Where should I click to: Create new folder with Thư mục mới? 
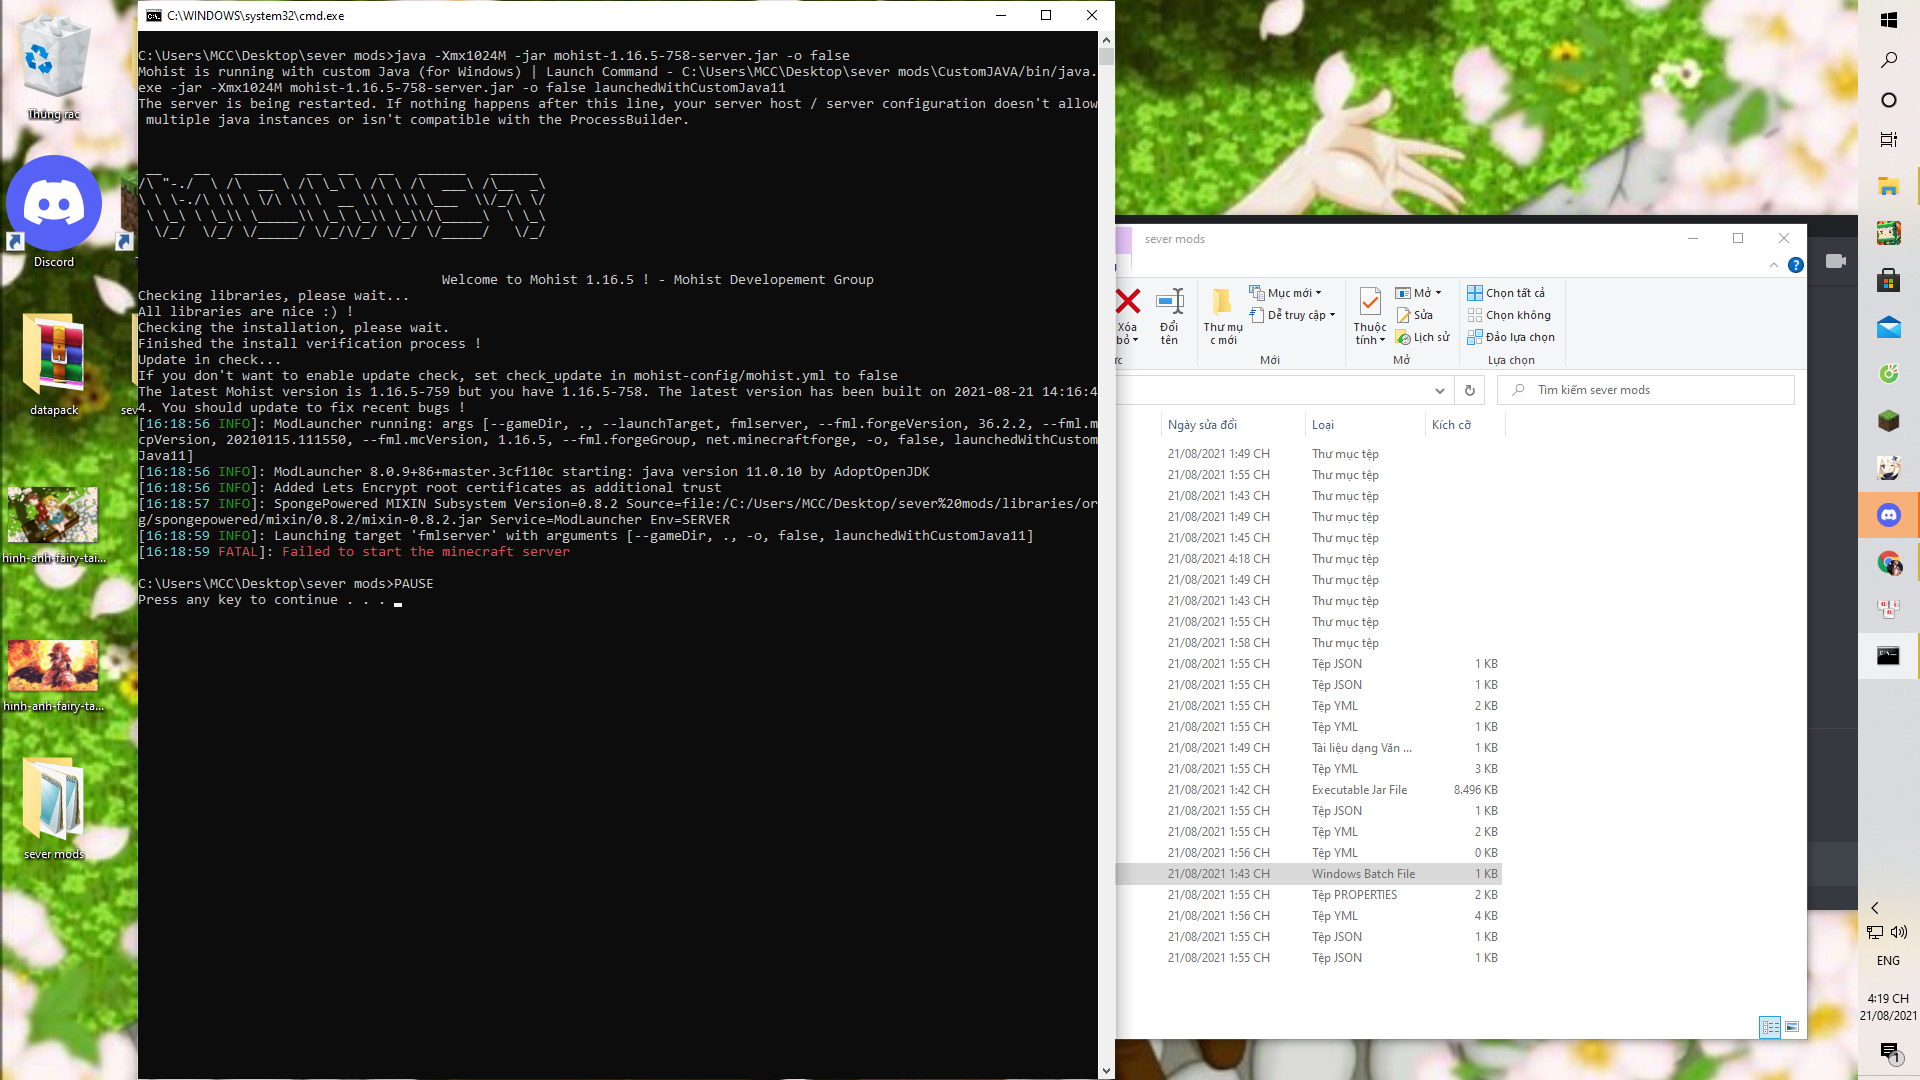pyautogui.click(x=1222, y=304)
